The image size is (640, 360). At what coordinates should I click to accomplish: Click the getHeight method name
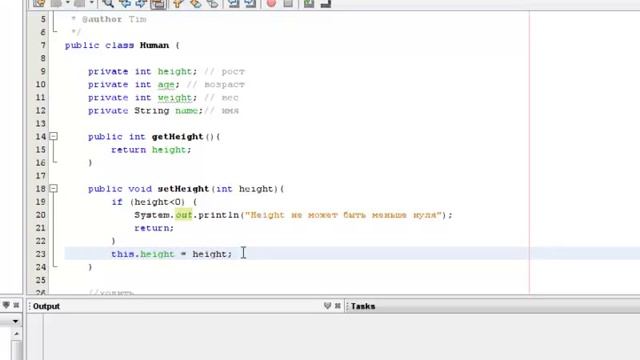(x=178, y=137)
